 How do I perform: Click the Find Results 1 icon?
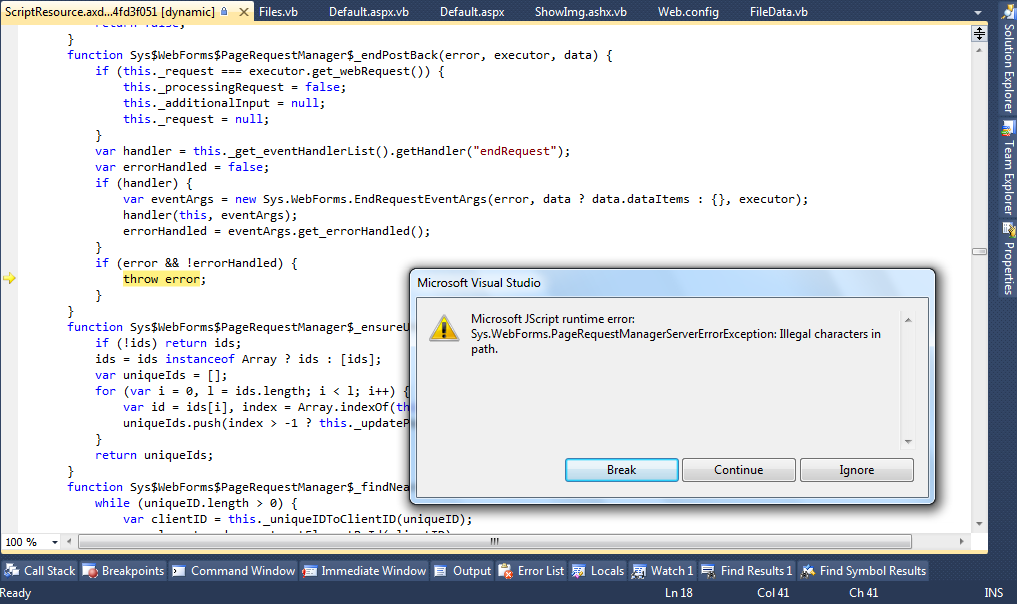click(708, 571)
